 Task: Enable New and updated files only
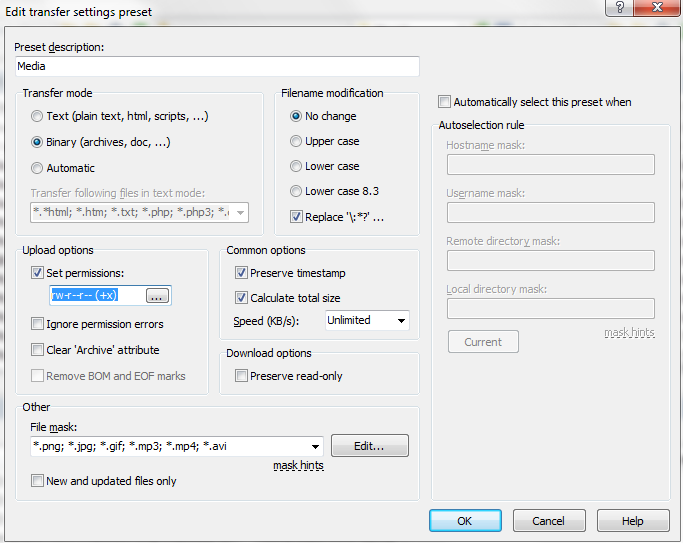coord(38,481)
